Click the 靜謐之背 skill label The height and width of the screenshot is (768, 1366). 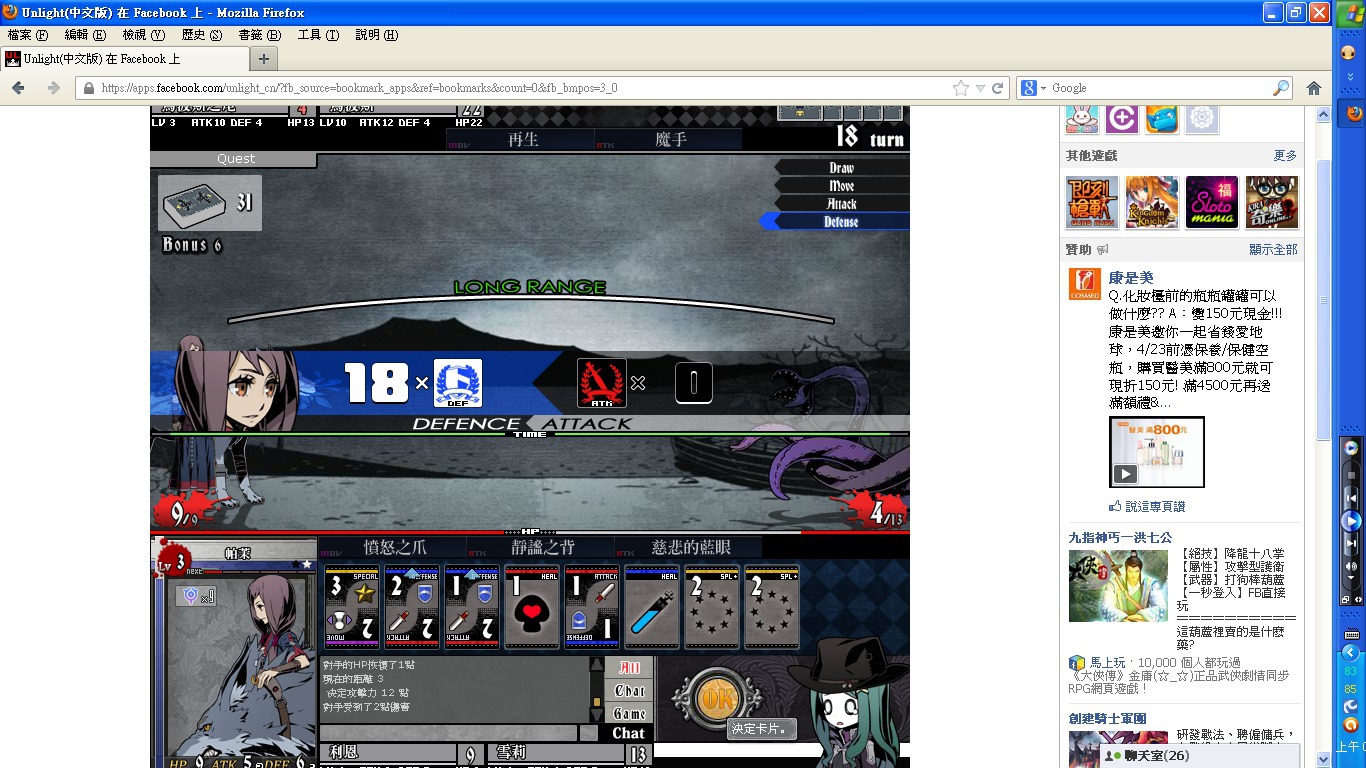coord(543,547)
